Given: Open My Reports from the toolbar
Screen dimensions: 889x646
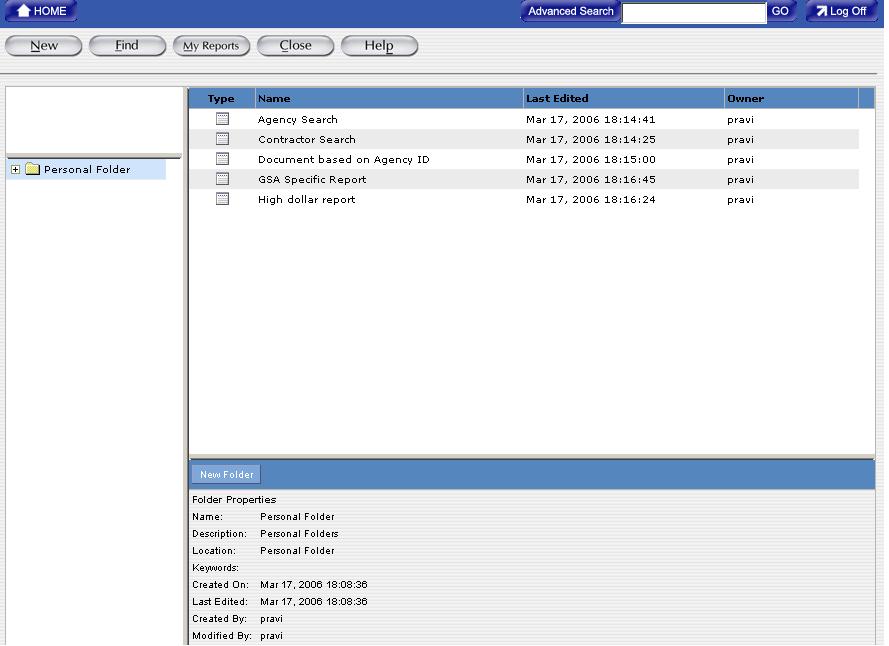Looking at the screenshot, I should [x=211, y=45].
